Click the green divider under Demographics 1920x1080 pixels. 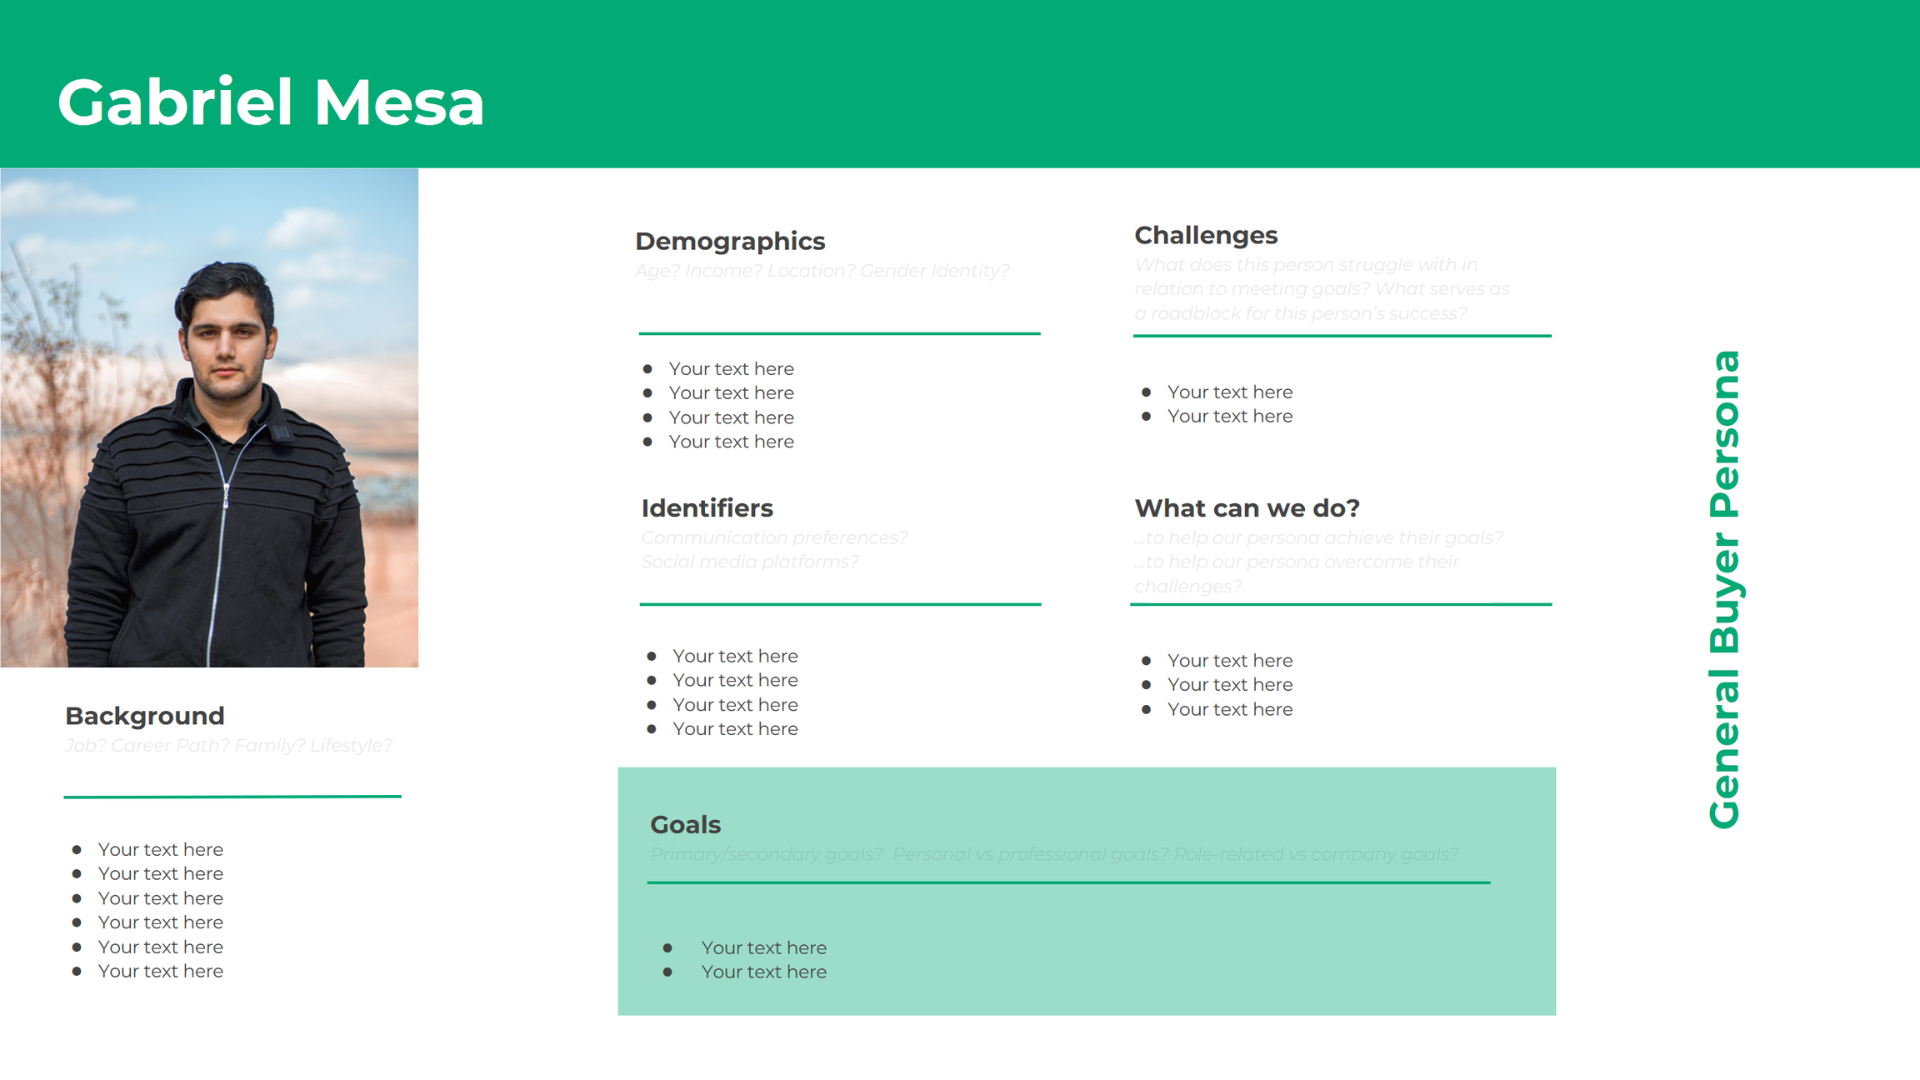click(835, 328)
